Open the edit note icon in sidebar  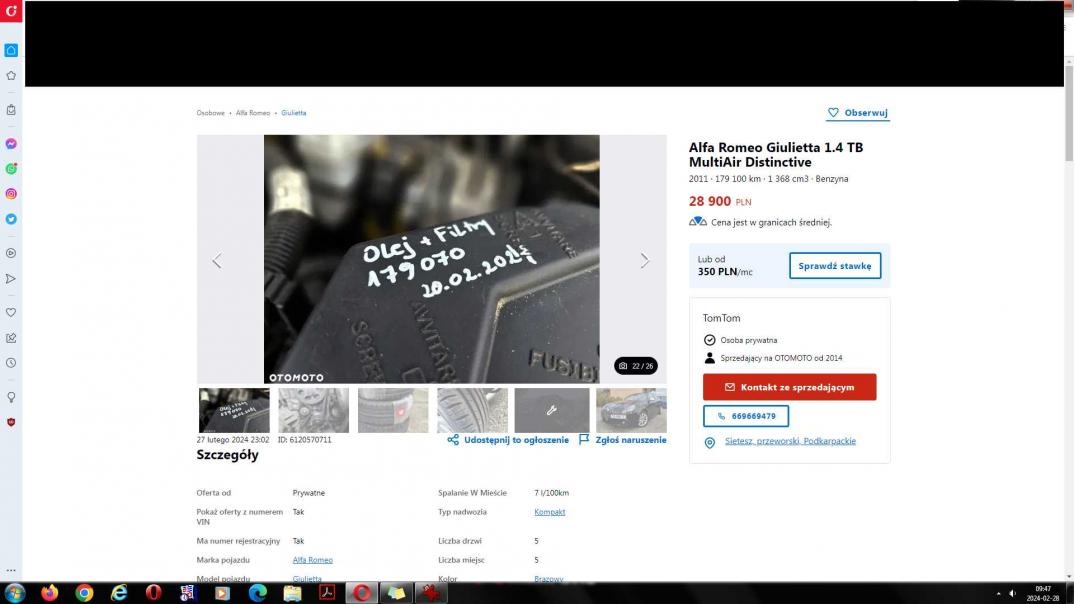pyautogui.click(x=11, y=338)
